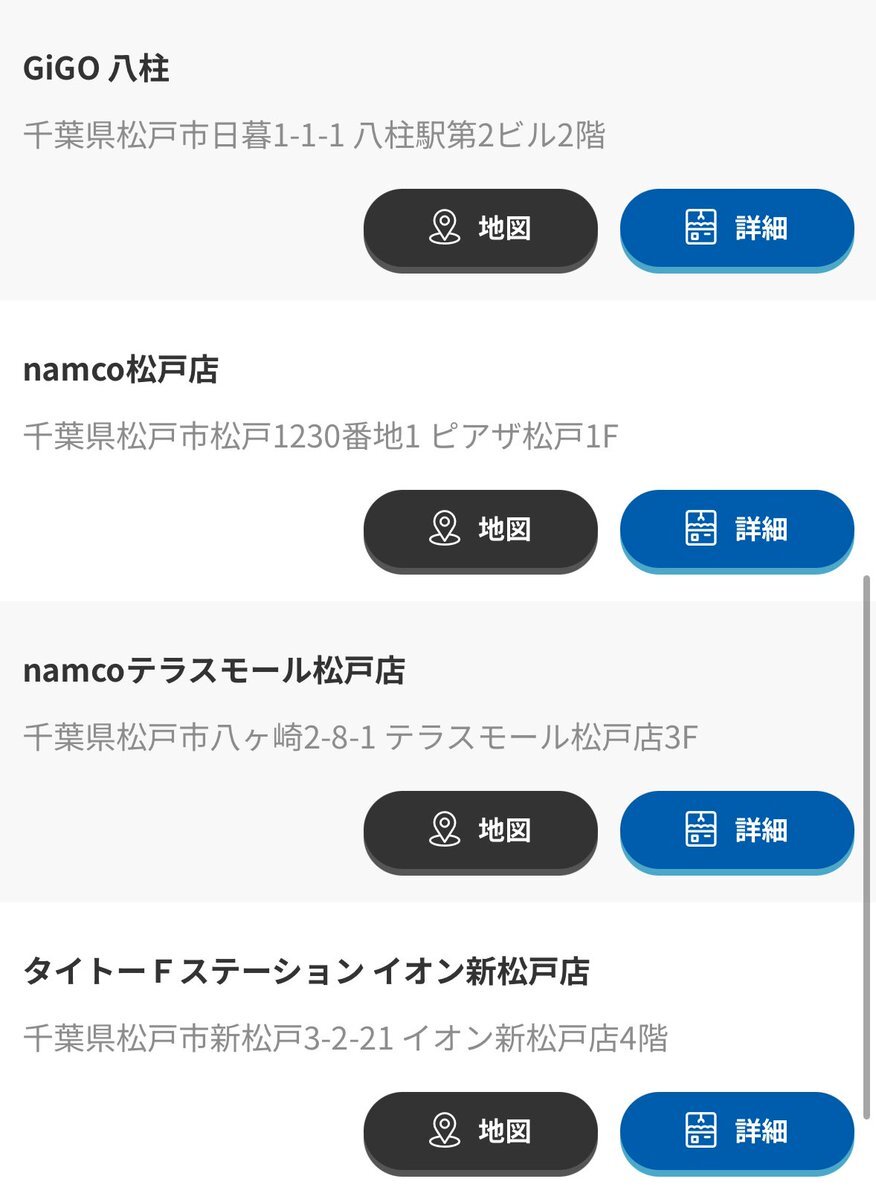
Task: Click the map pin icon for GiGO 八柱
Action: [445, 228]
